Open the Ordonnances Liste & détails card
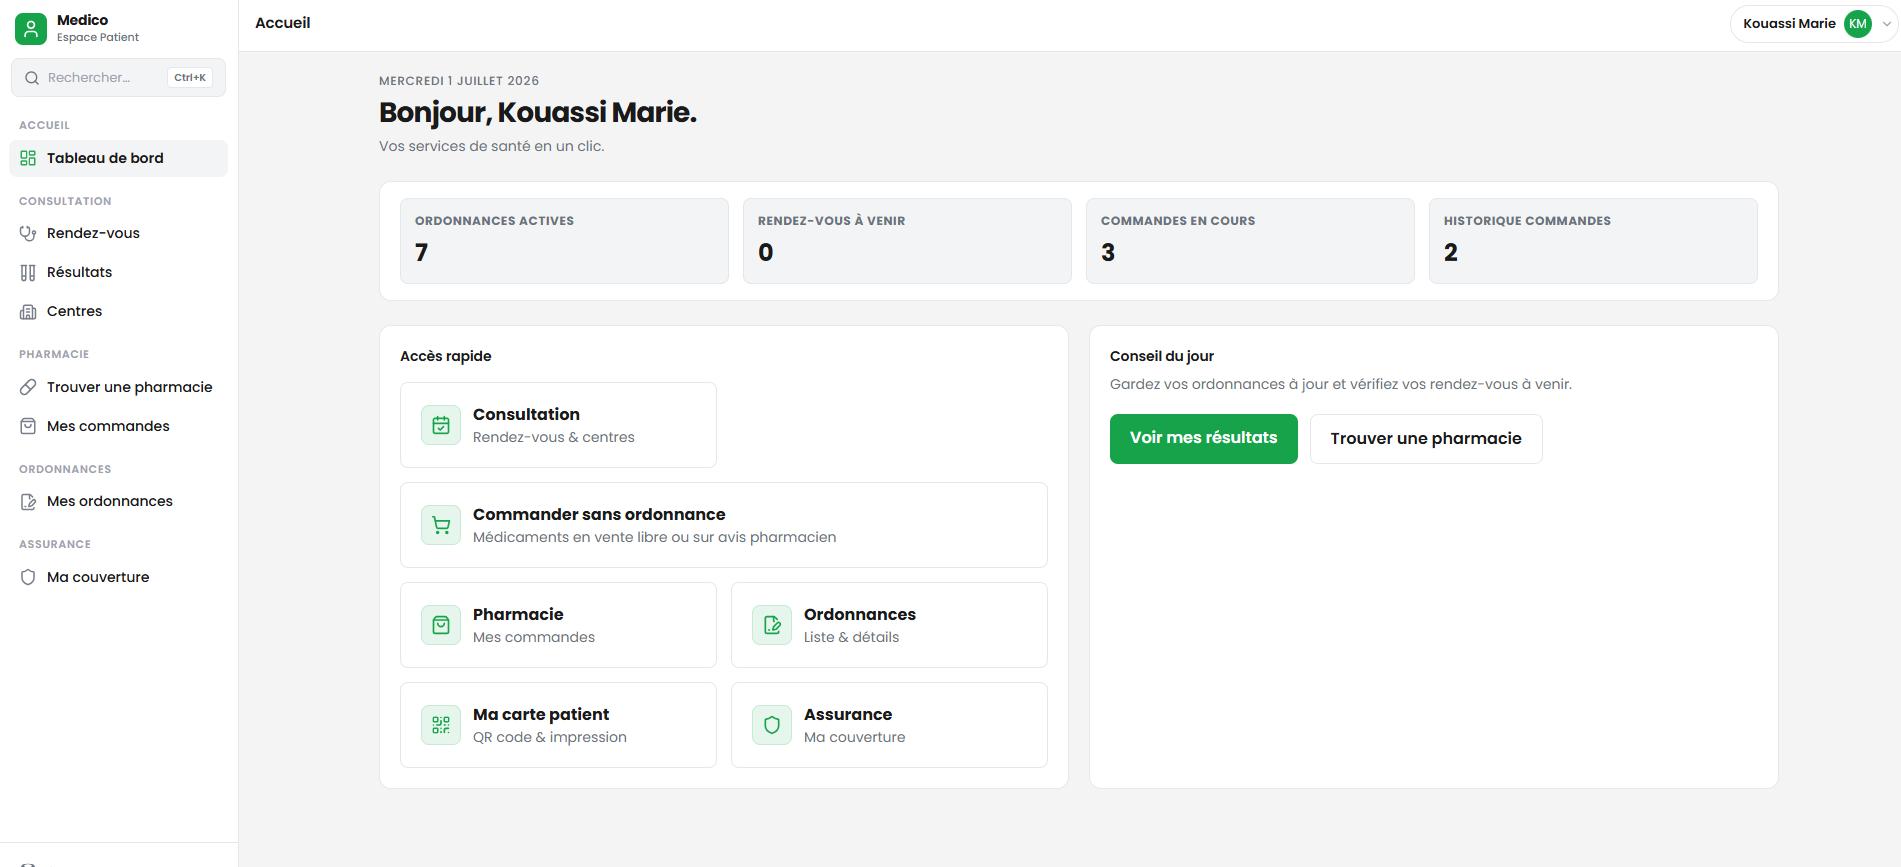The height and width of the screenshot is (867, 1901). coord(889,625)
